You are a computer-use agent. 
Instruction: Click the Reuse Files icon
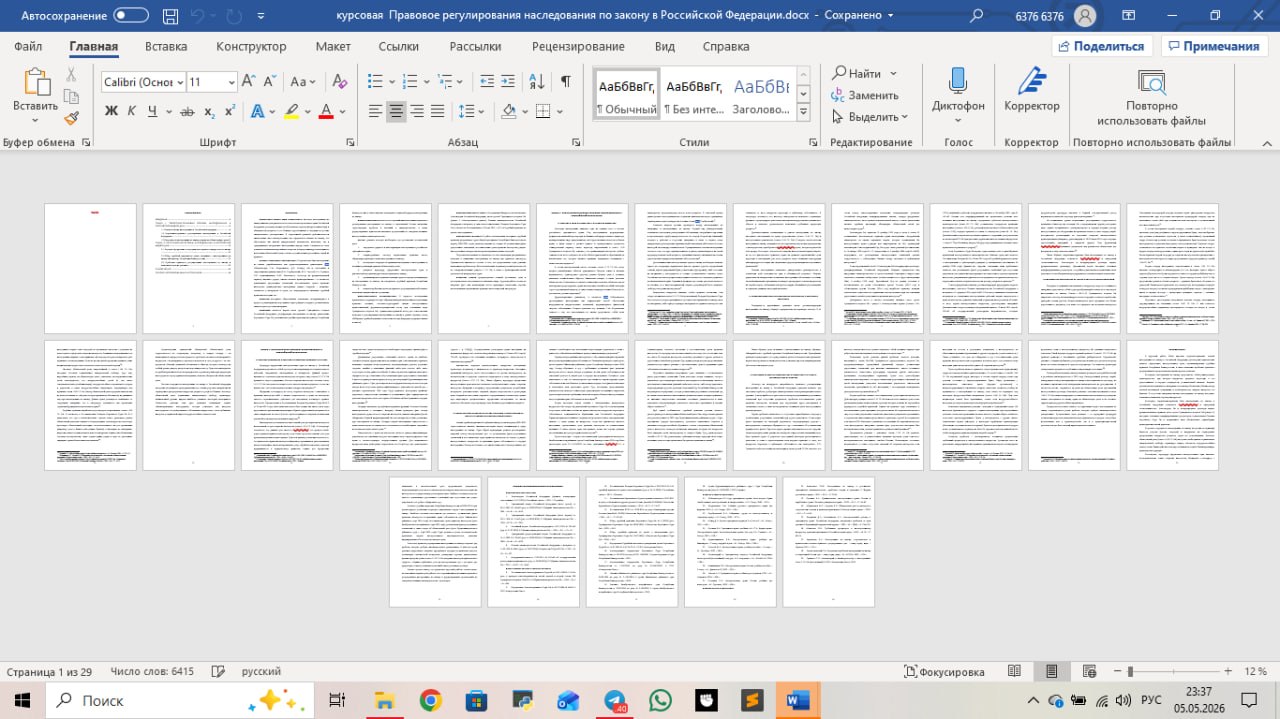pyautogui.click(x=1151, y=83)
